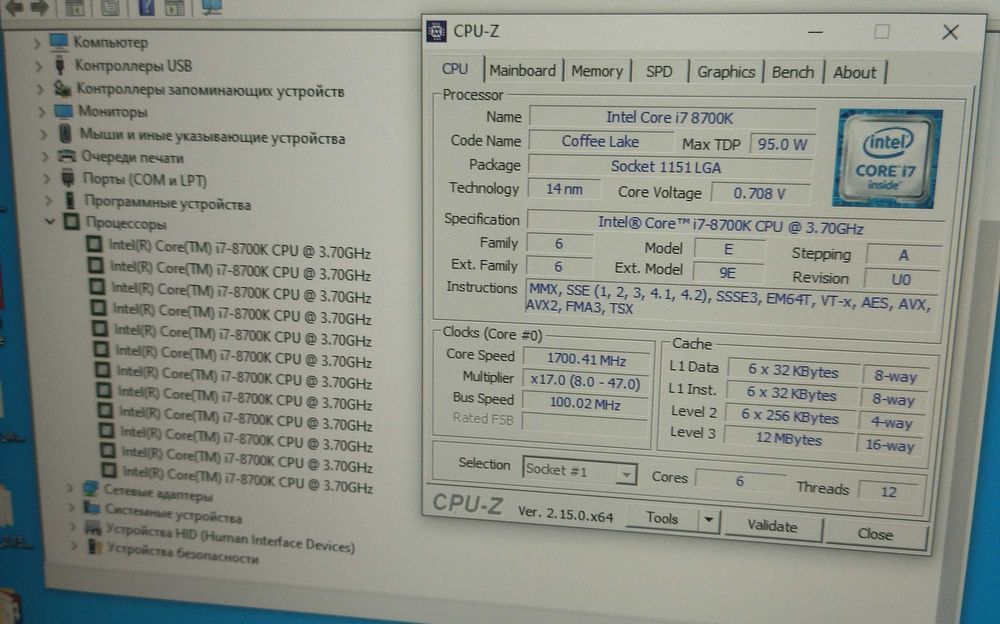Select Системные устройства tree item
The height and width of the screenshot is (624, 1000).
click(x=173, y=513)
